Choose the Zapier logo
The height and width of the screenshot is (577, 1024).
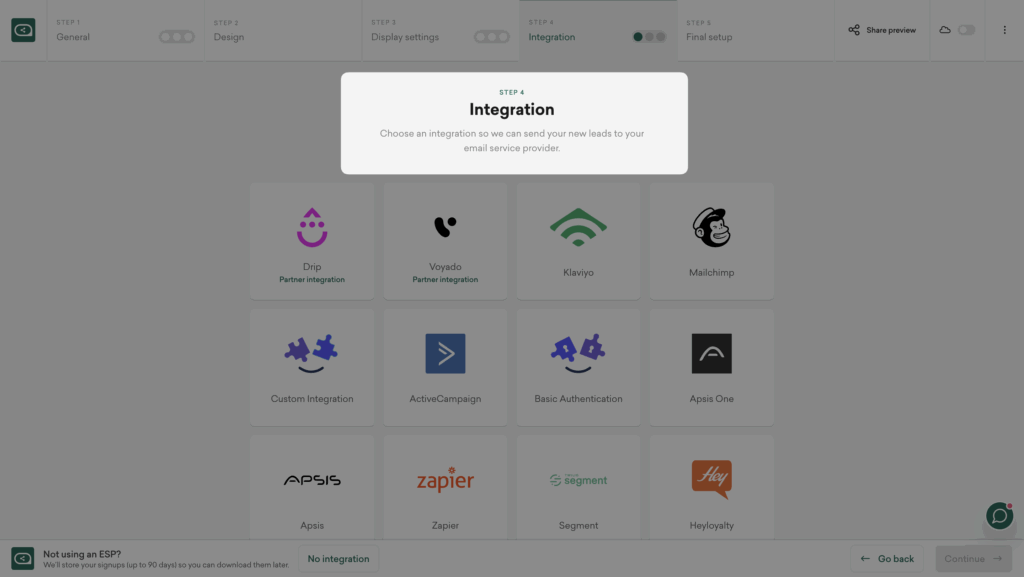[445, 480]
